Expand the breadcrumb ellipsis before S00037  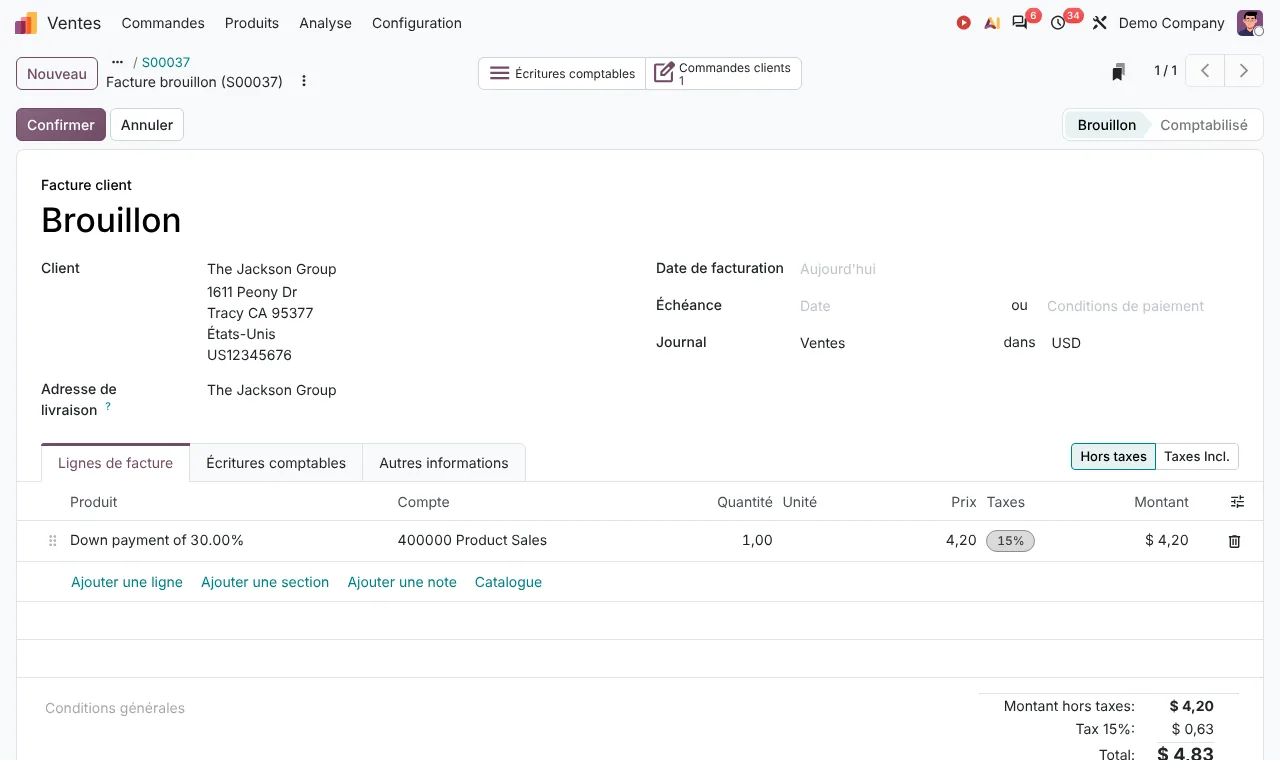click(117, 62)
